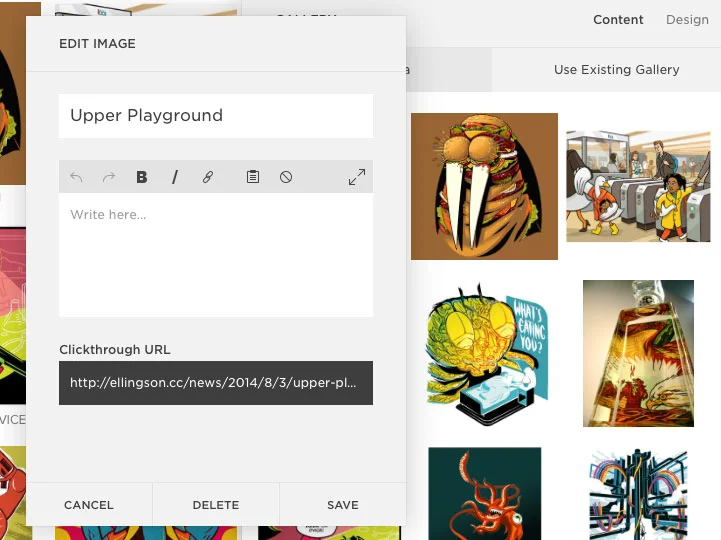Image resolution: width=721 pixels, height=540 pixels.
Task: Select the Clickthrough URL input field
Action: coord(216,383)
